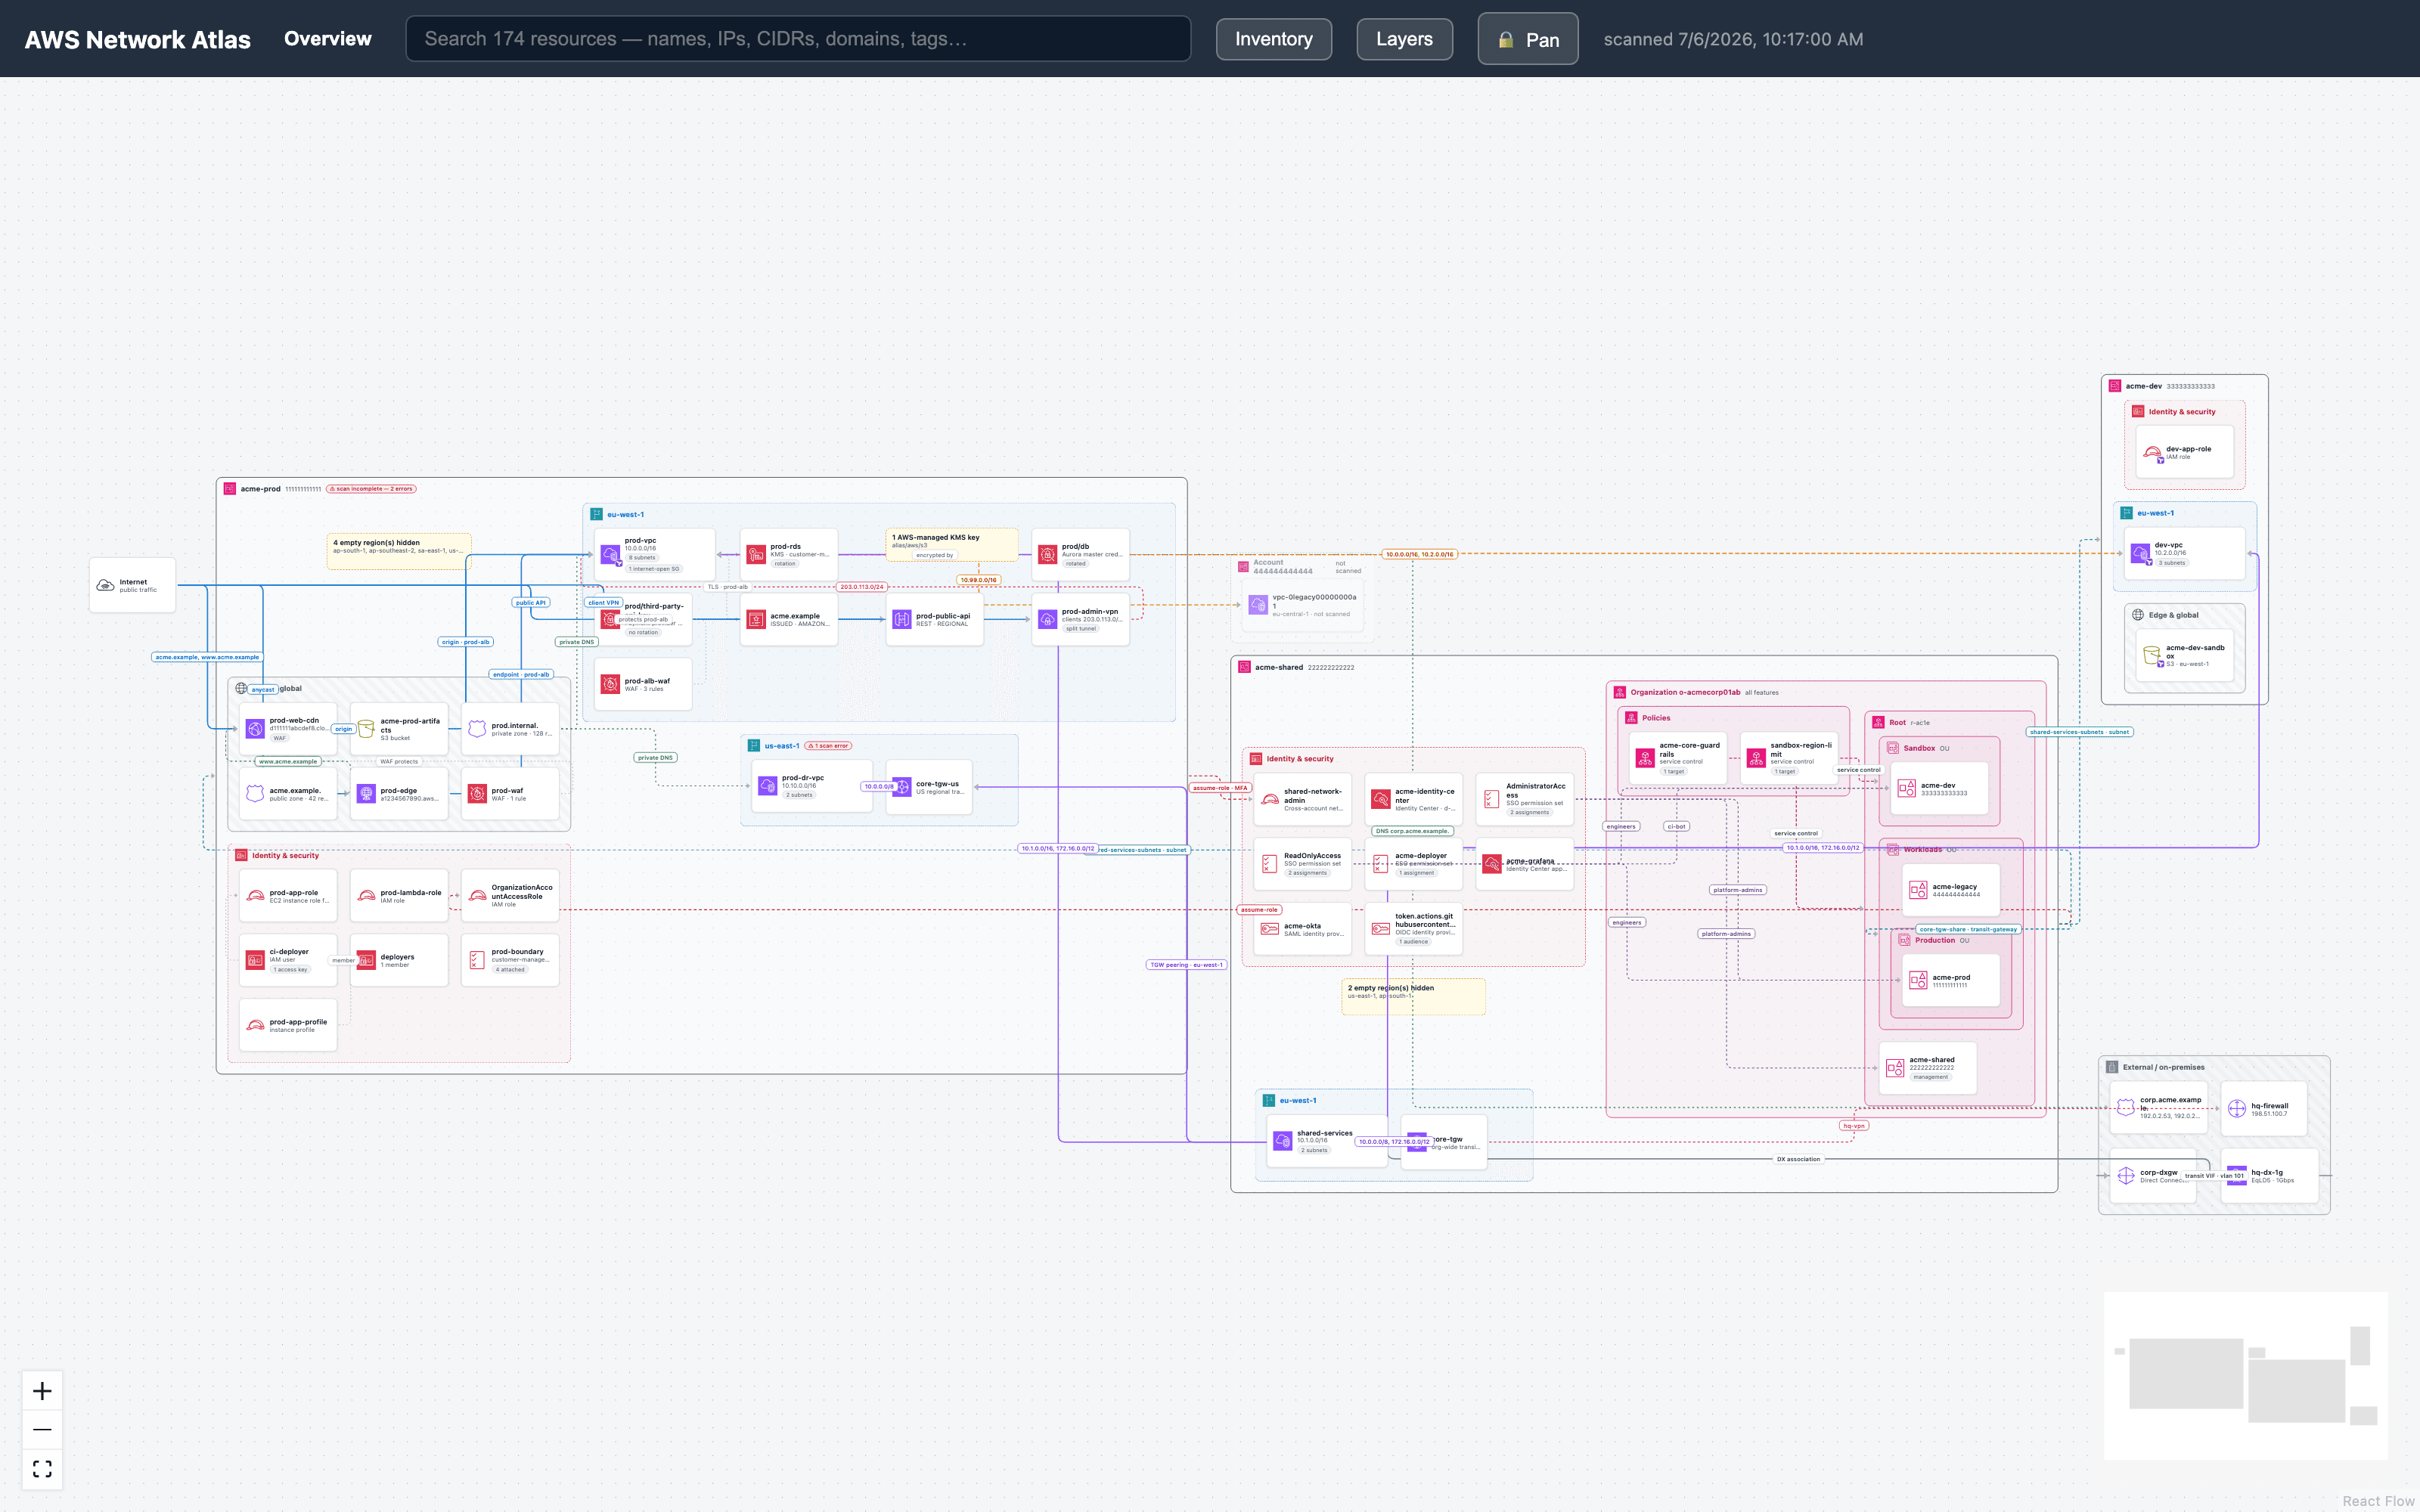Click the Internet cloud node icon
Viewport: 2420px width, 1512px height.
(105, 585)
